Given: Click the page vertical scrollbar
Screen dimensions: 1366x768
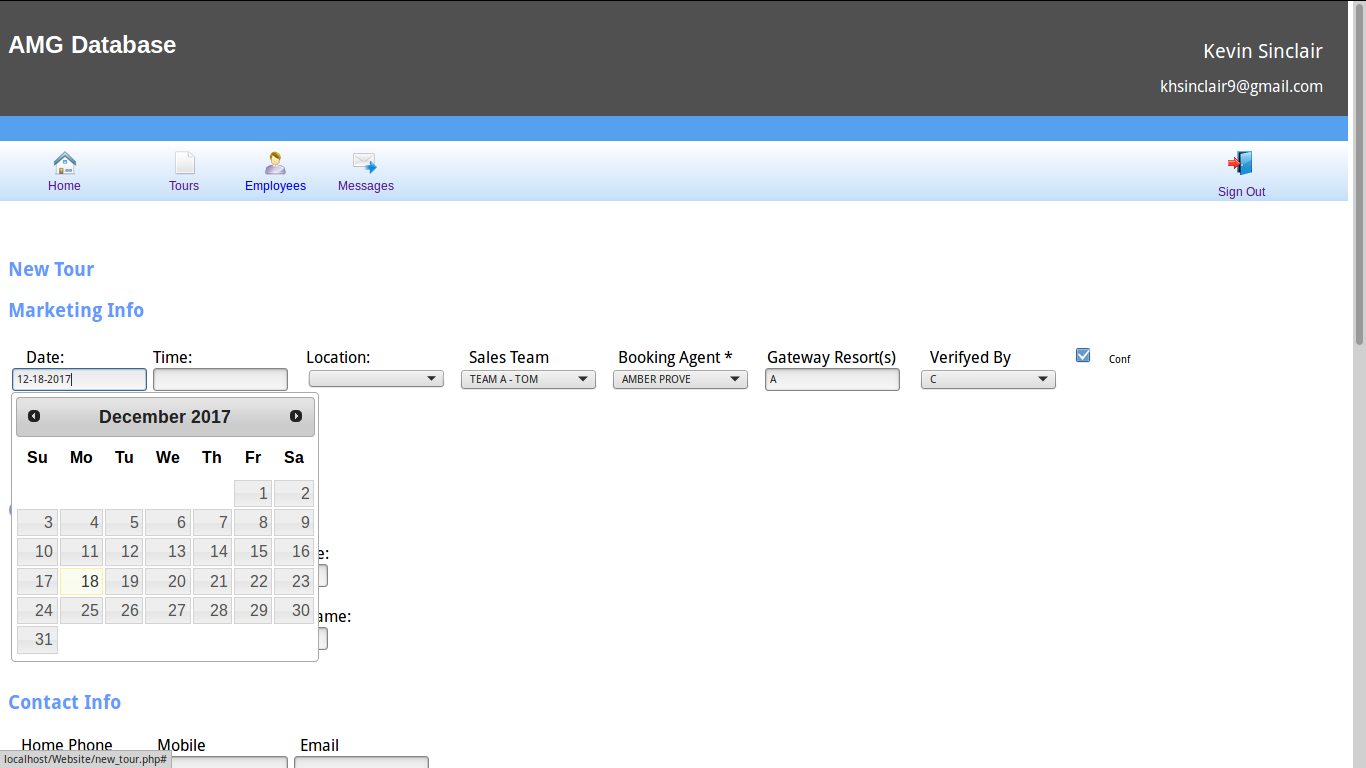Looking at the screenshot, I should pyautogui.click(x=1358, y=400).
